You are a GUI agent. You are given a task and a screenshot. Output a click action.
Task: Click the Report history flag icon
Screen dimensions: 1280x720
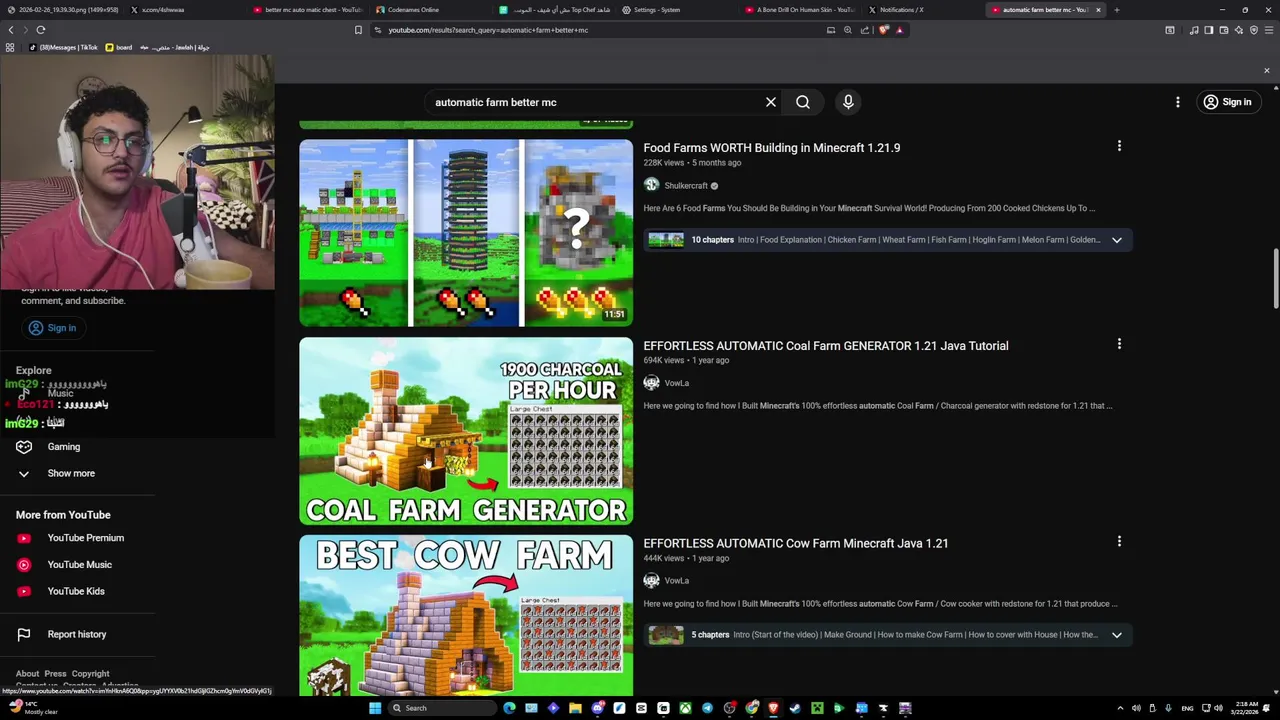24,634
